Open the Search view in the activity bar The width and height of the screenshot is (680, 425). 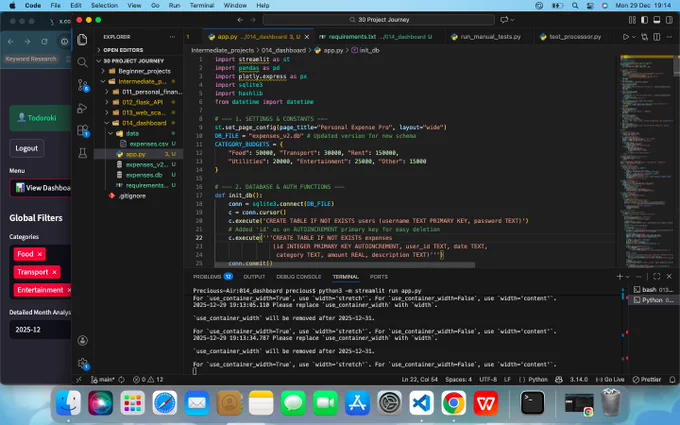[82, 62]
